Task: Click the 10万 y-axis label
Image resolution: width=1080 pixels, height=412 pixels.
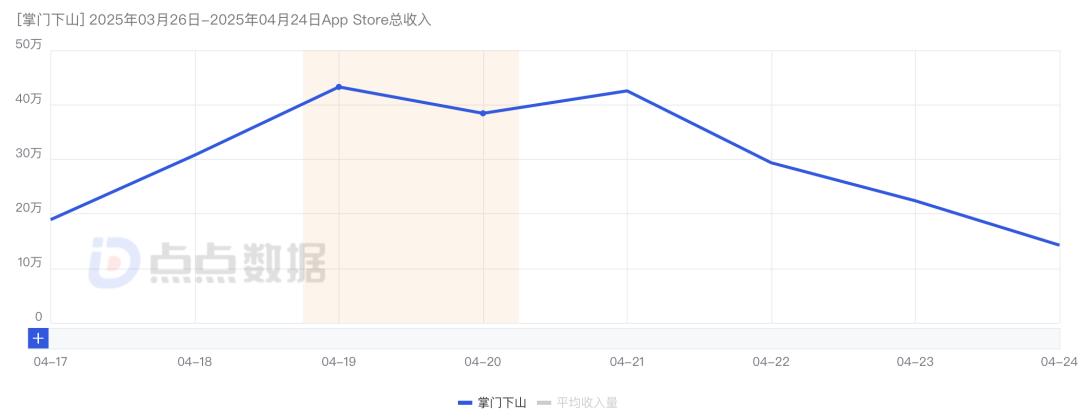Action: (x=29, y=263)
